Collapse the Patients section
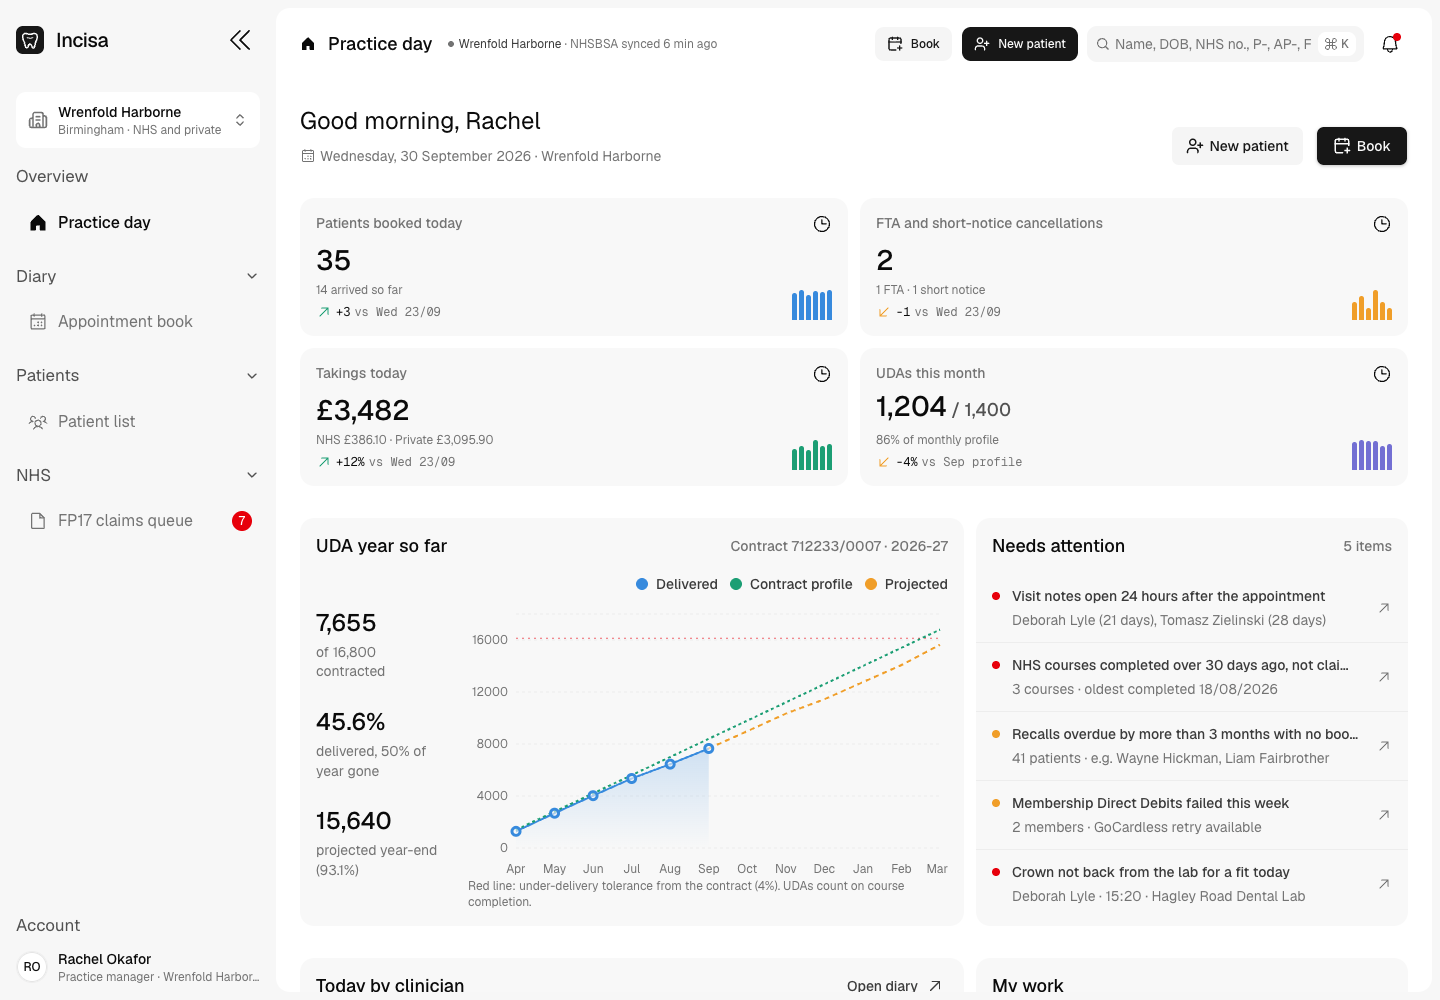The image size is (1440, 1000). coord(138,375)
